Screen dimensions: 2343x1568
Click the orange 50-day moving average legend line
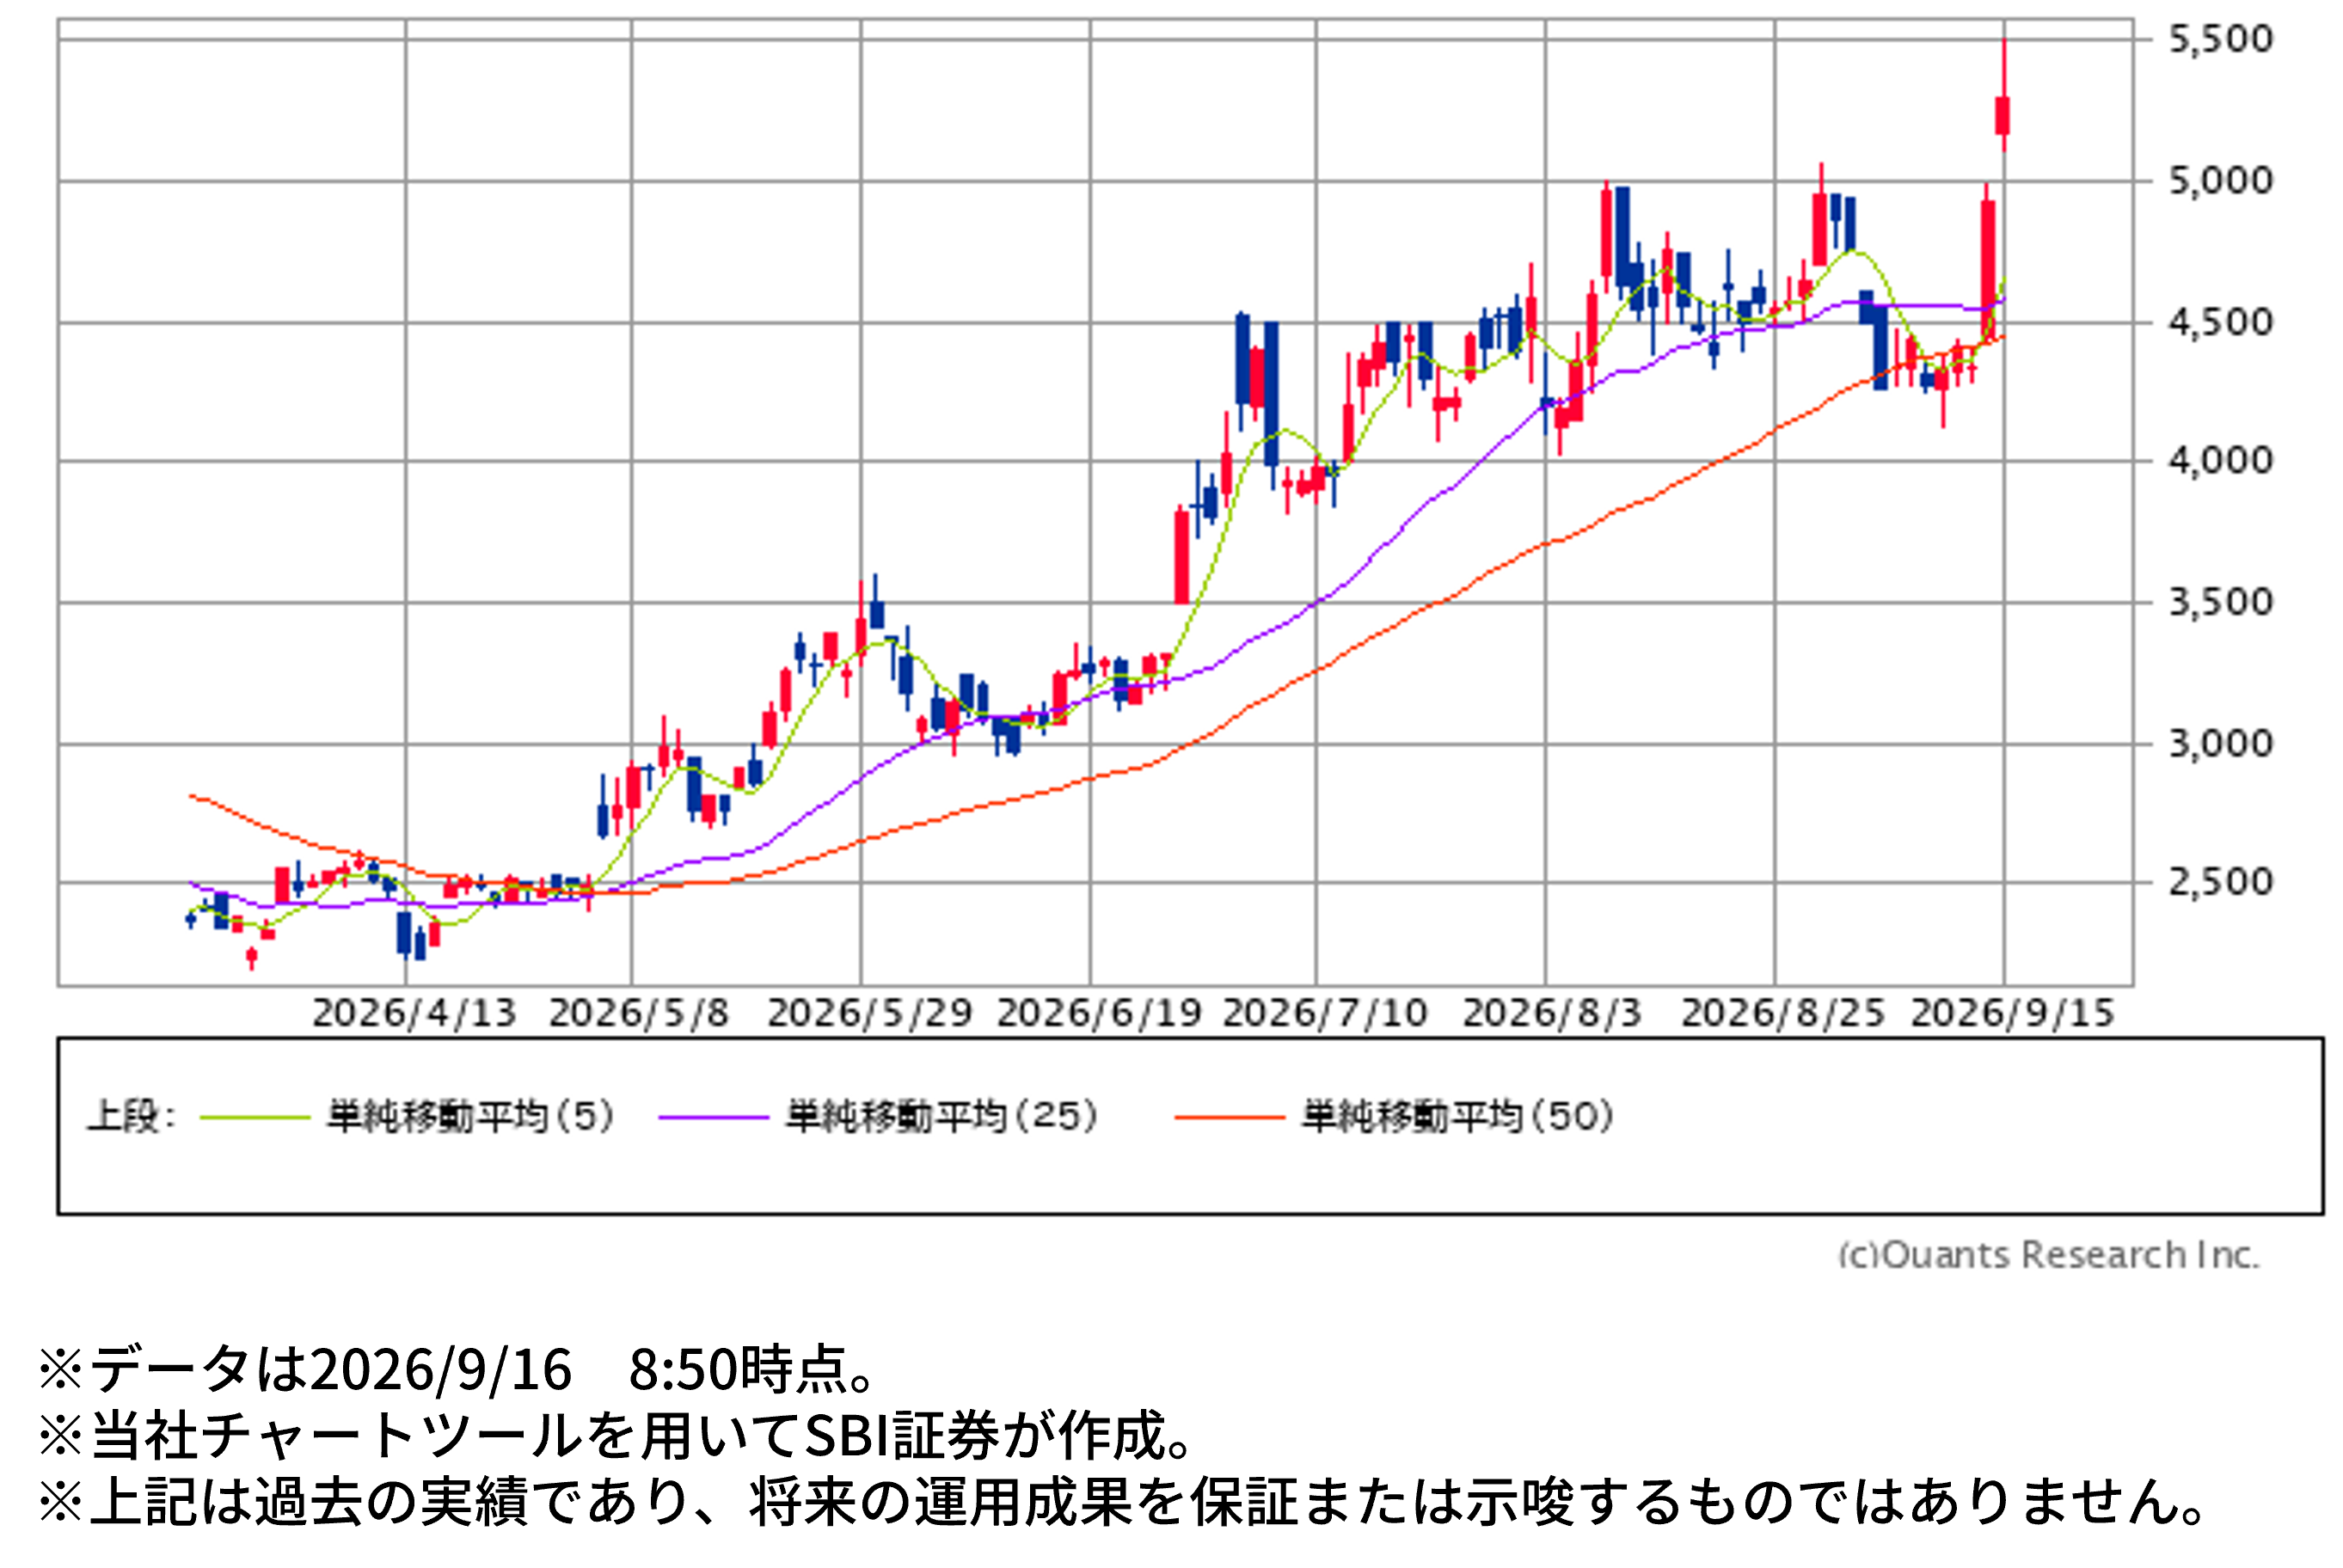(x=1229, y=1117)
